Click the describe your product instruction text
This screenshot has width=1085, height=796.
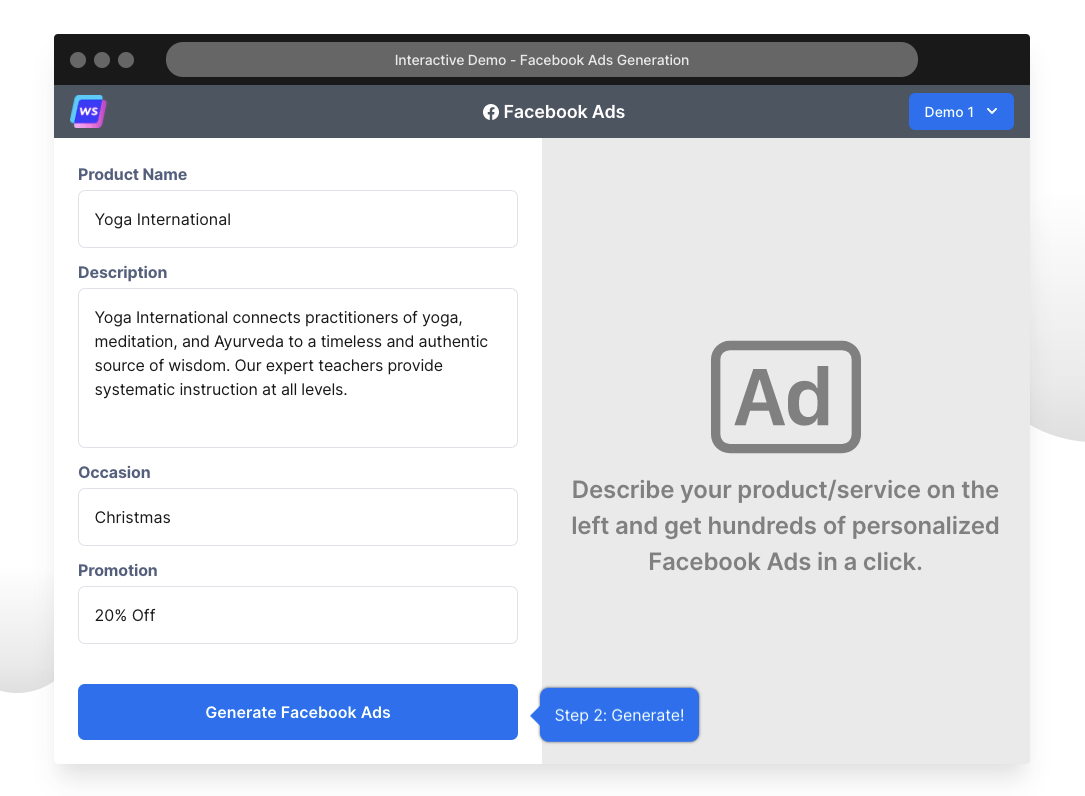tap(785, 525)
